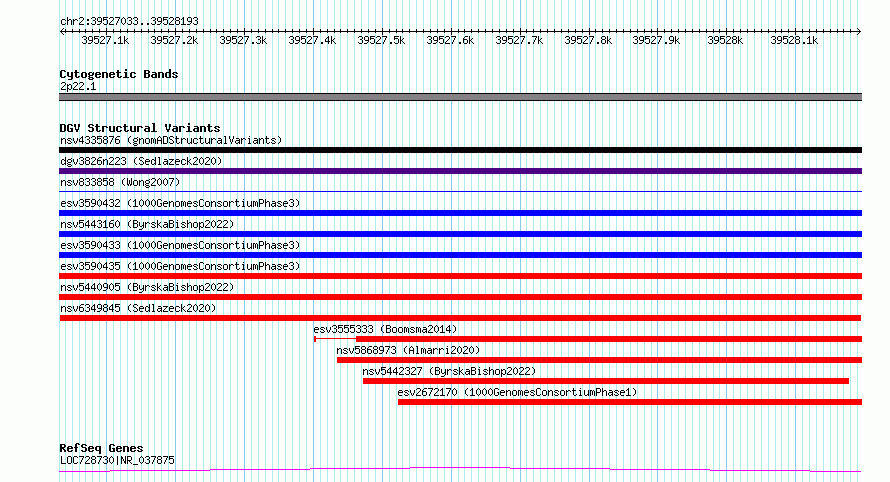Click the 39527.3k ruler tick label
Viewport: 890px width, 482px height.
pyautogui.click(x=243, y=40)
